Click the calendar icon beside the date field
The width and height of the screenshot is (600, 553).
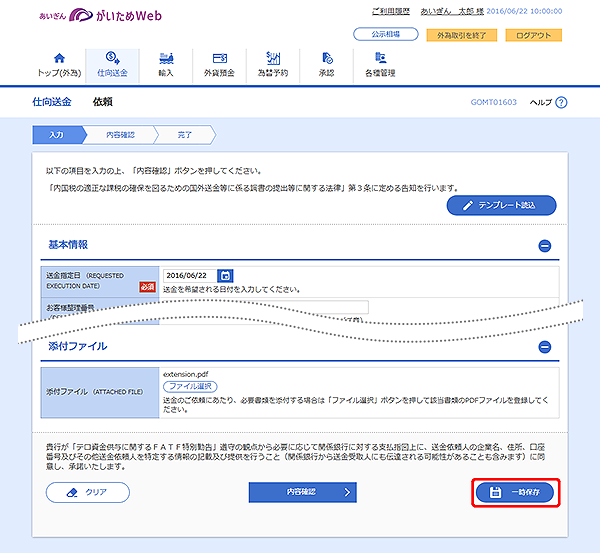(x=225, y=276)
